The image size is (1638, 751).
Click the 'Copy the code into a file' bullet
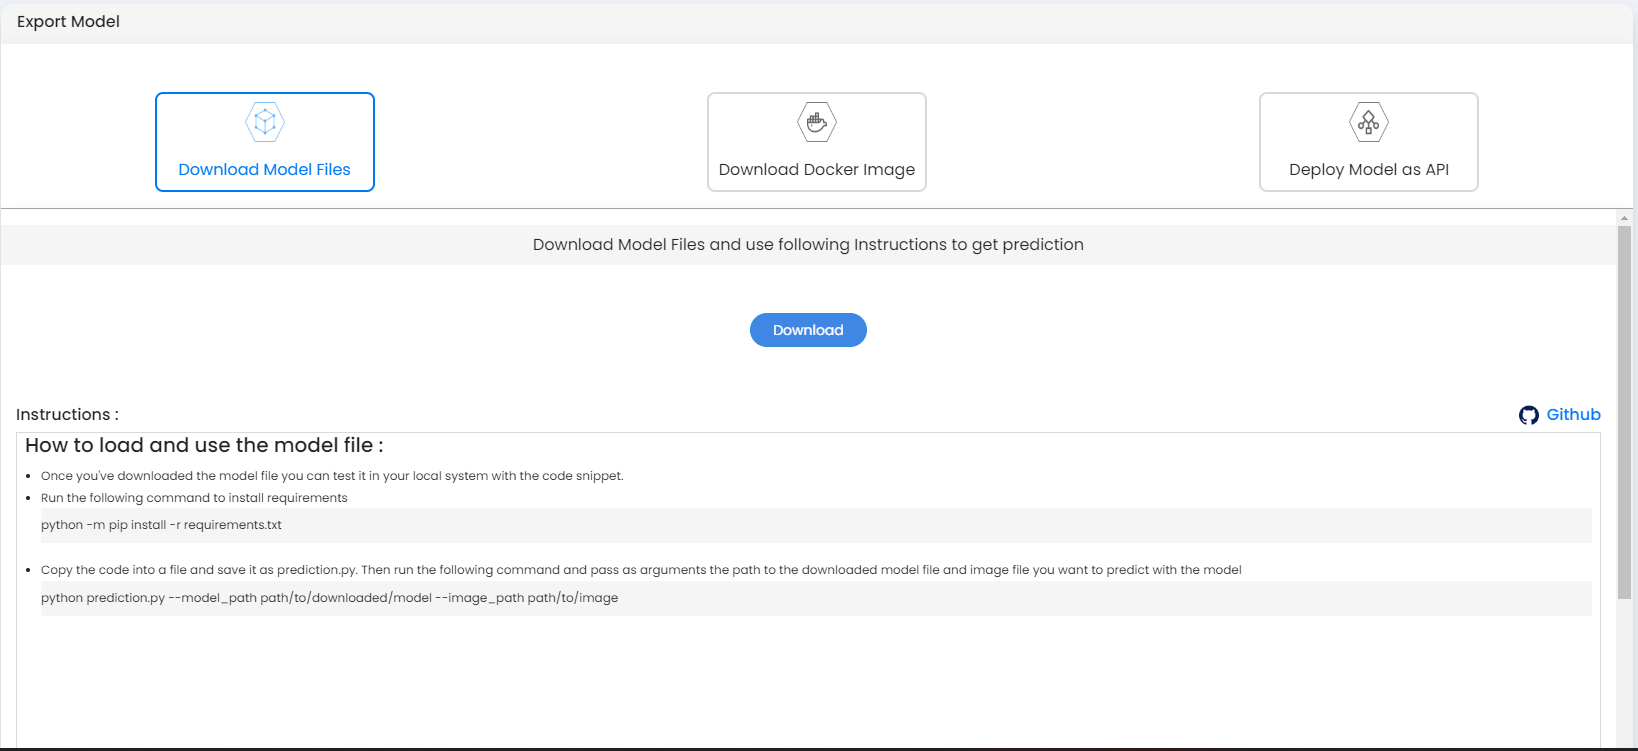(641, 570)
